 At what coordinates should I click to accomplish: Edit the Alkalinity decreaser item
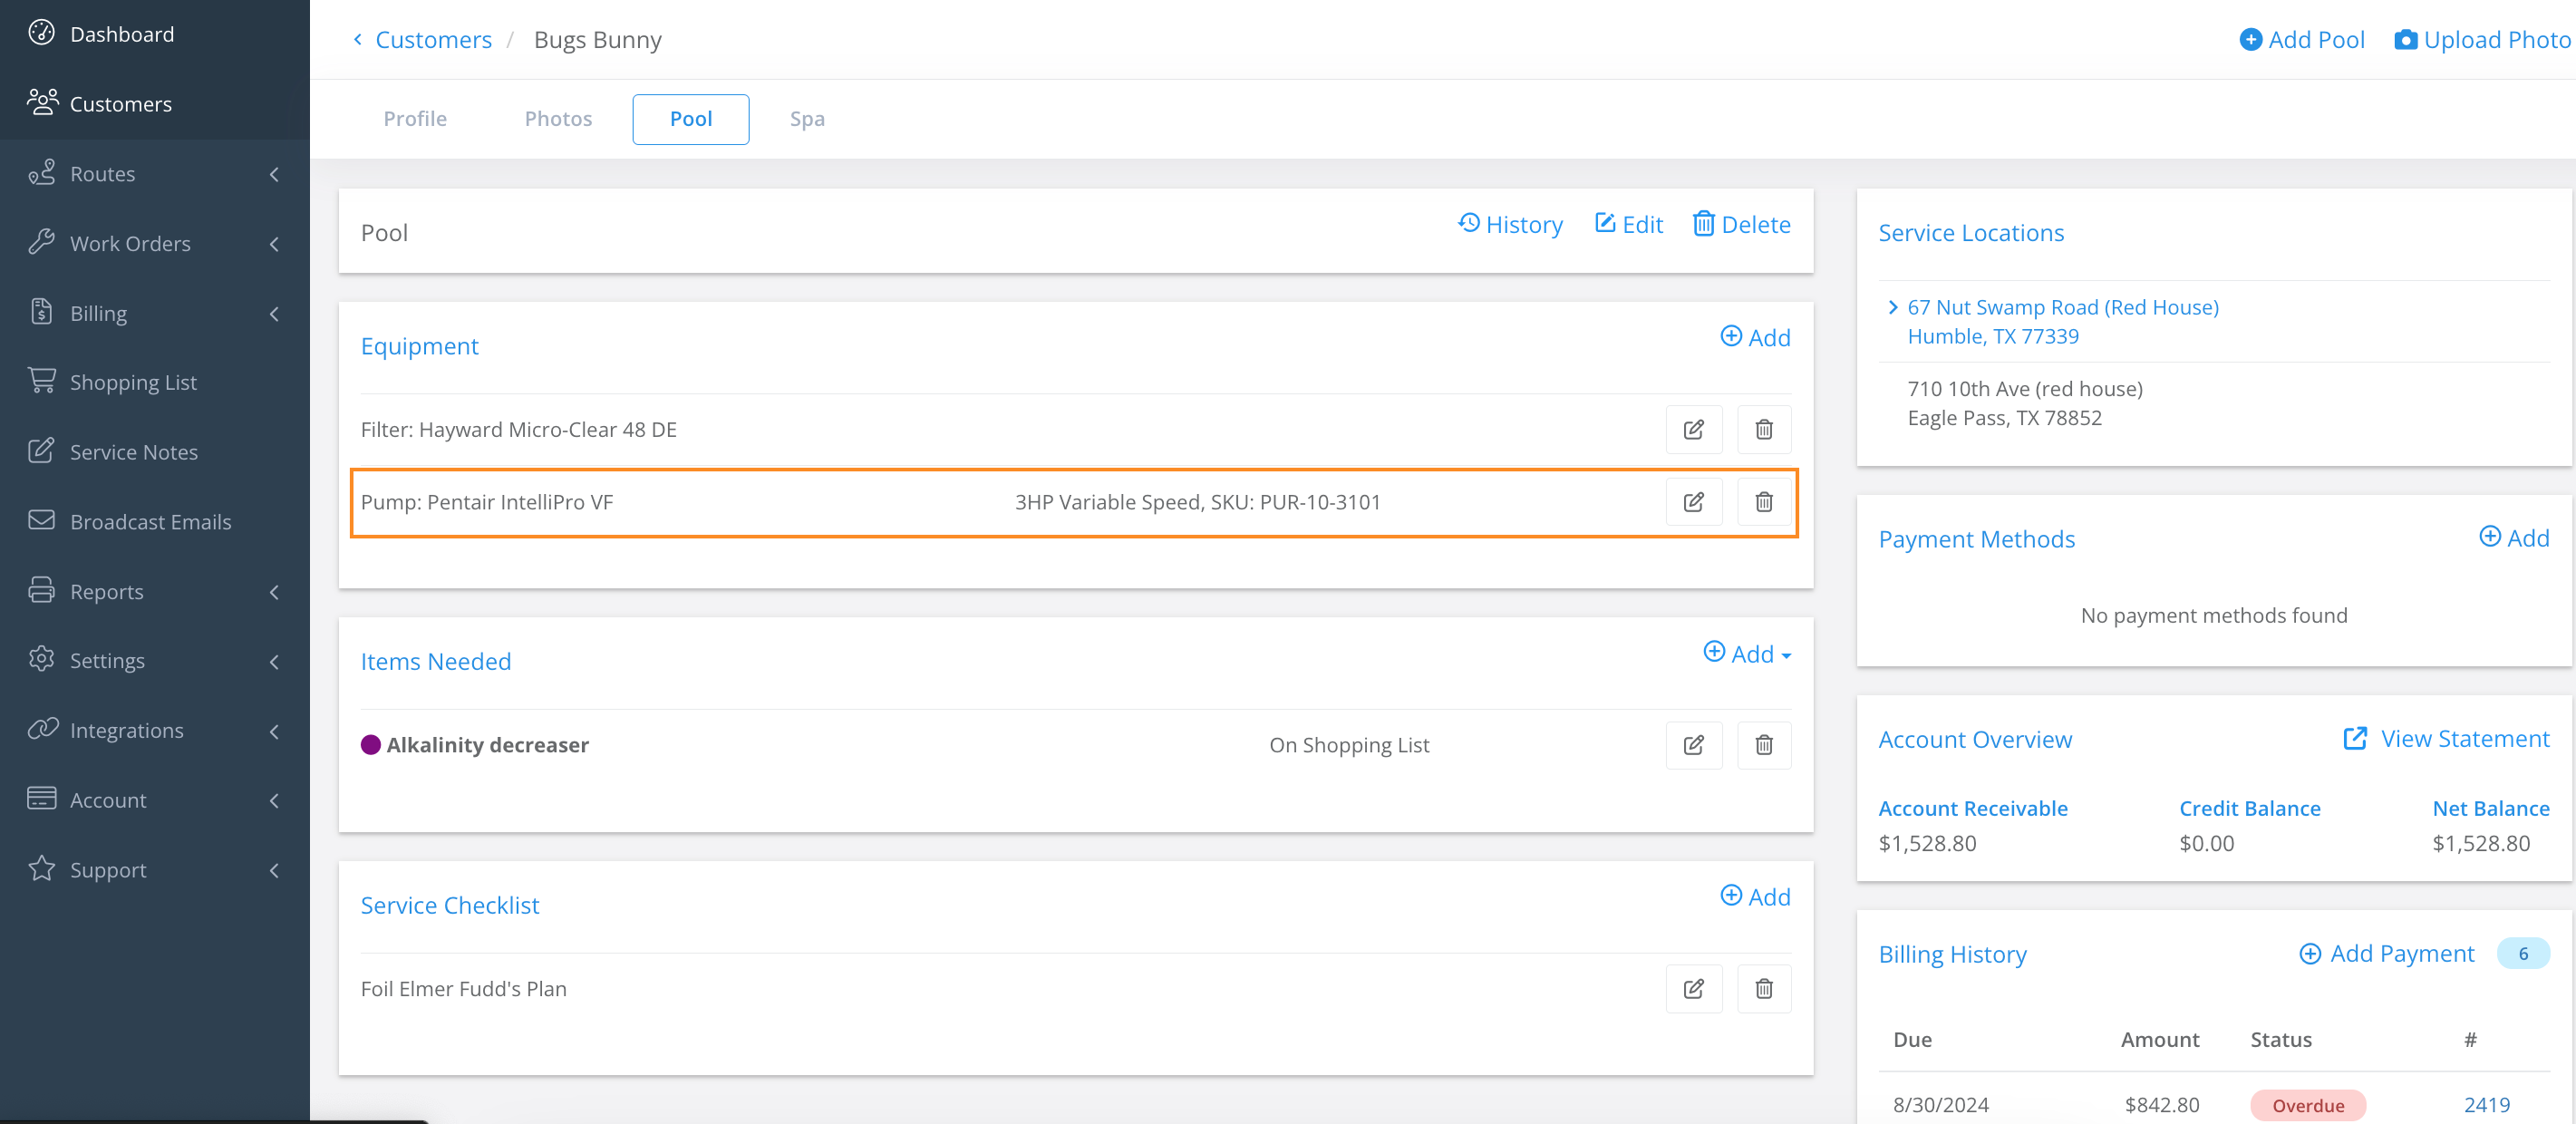point(1693,745)
